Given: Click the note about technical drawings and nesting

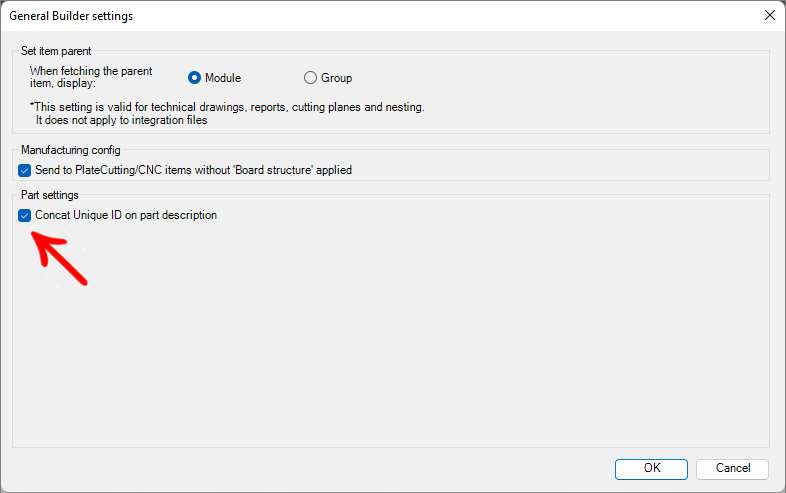Looking at the screenshot, I should click(227, 107).
